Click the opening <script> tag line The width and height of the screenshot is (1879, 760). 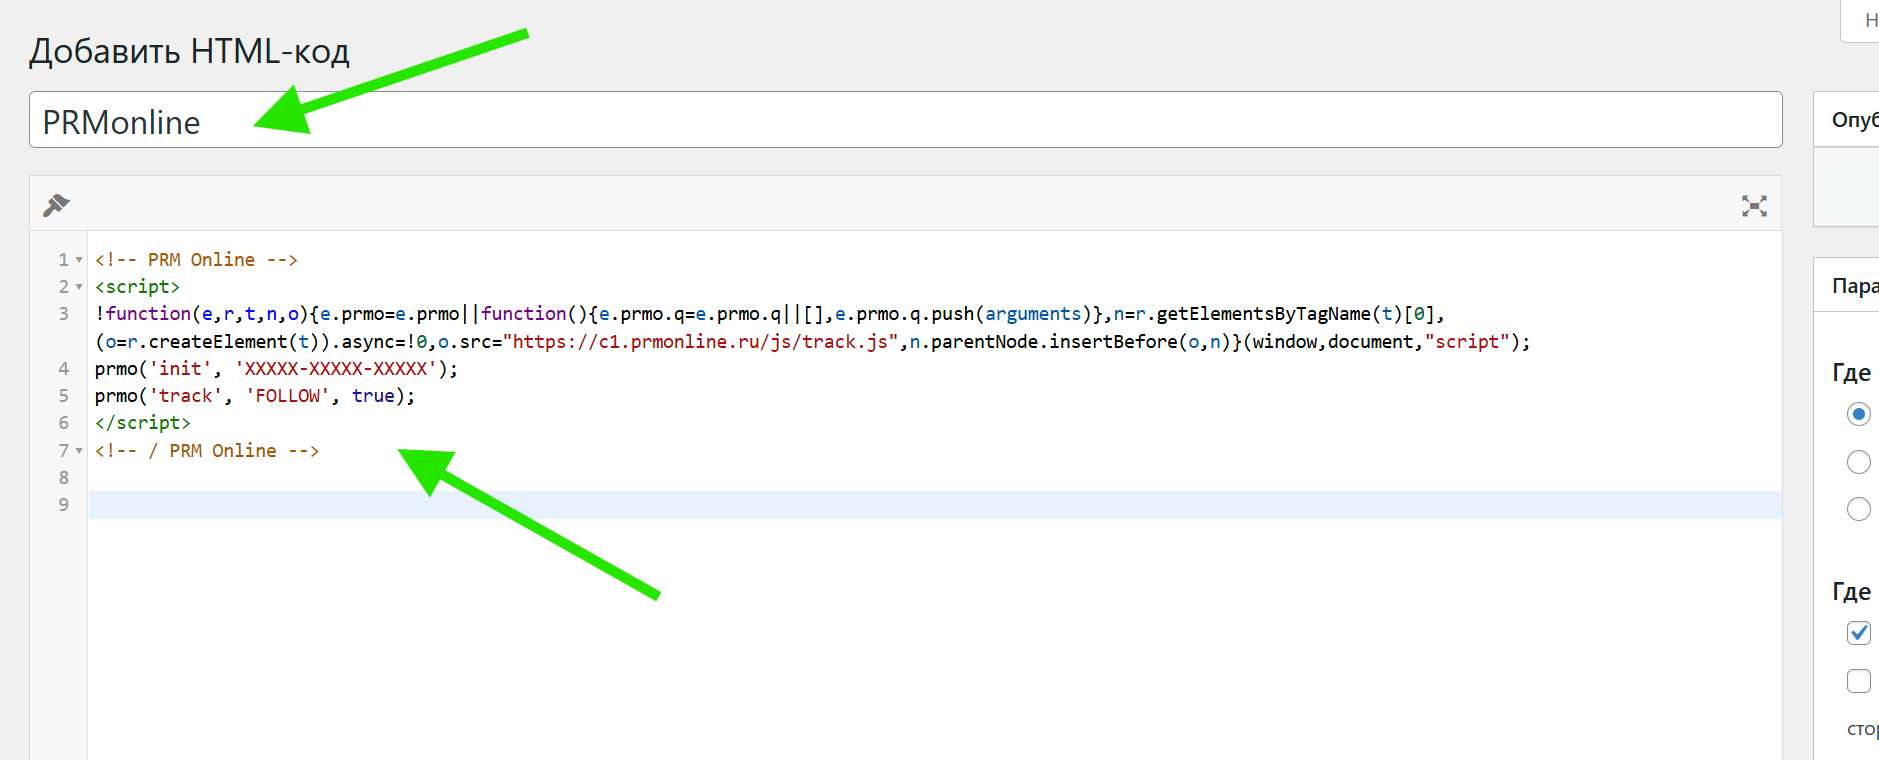tap(138, 287)
